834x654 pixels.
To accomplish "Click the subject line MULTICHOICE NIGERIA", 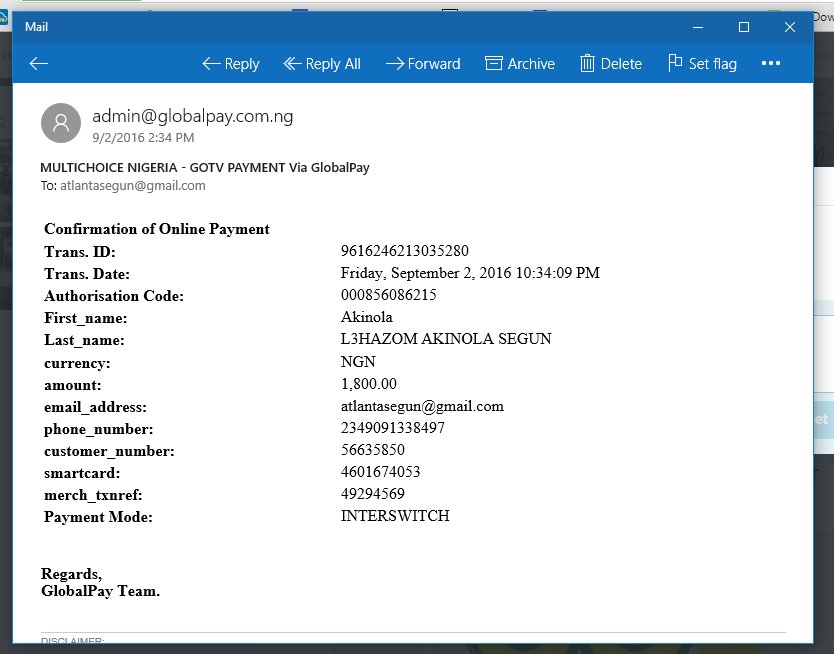I will coord(205,167).
